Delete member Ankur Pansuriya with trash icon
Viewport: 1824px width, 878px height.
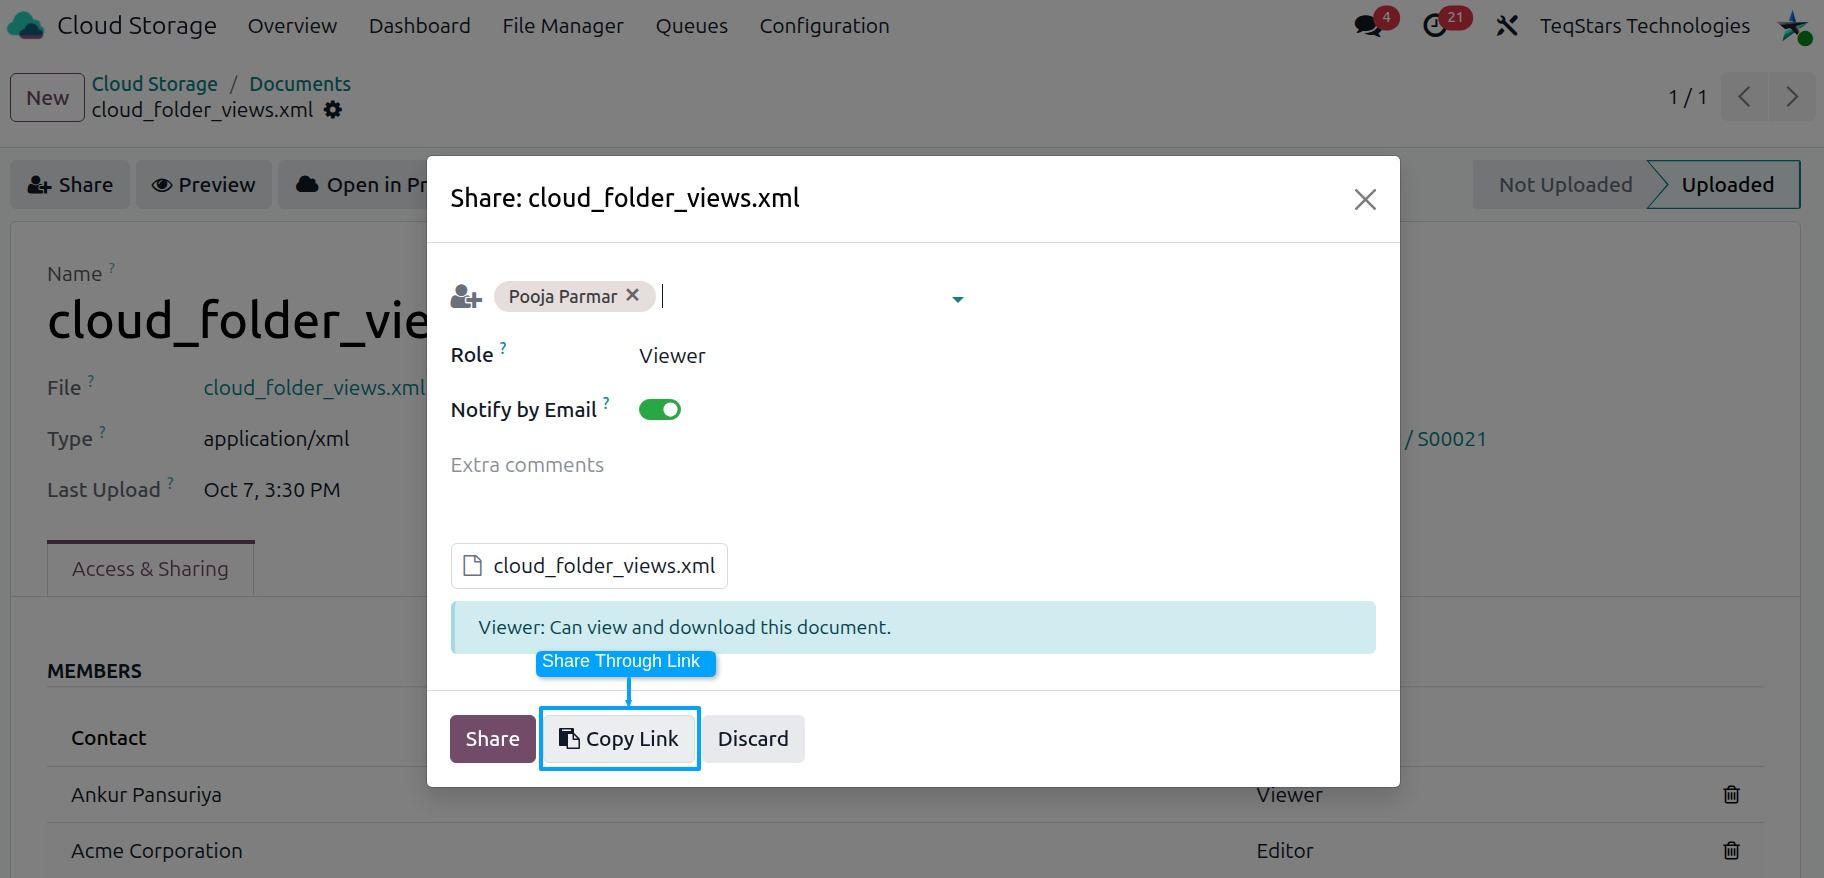1731,795
